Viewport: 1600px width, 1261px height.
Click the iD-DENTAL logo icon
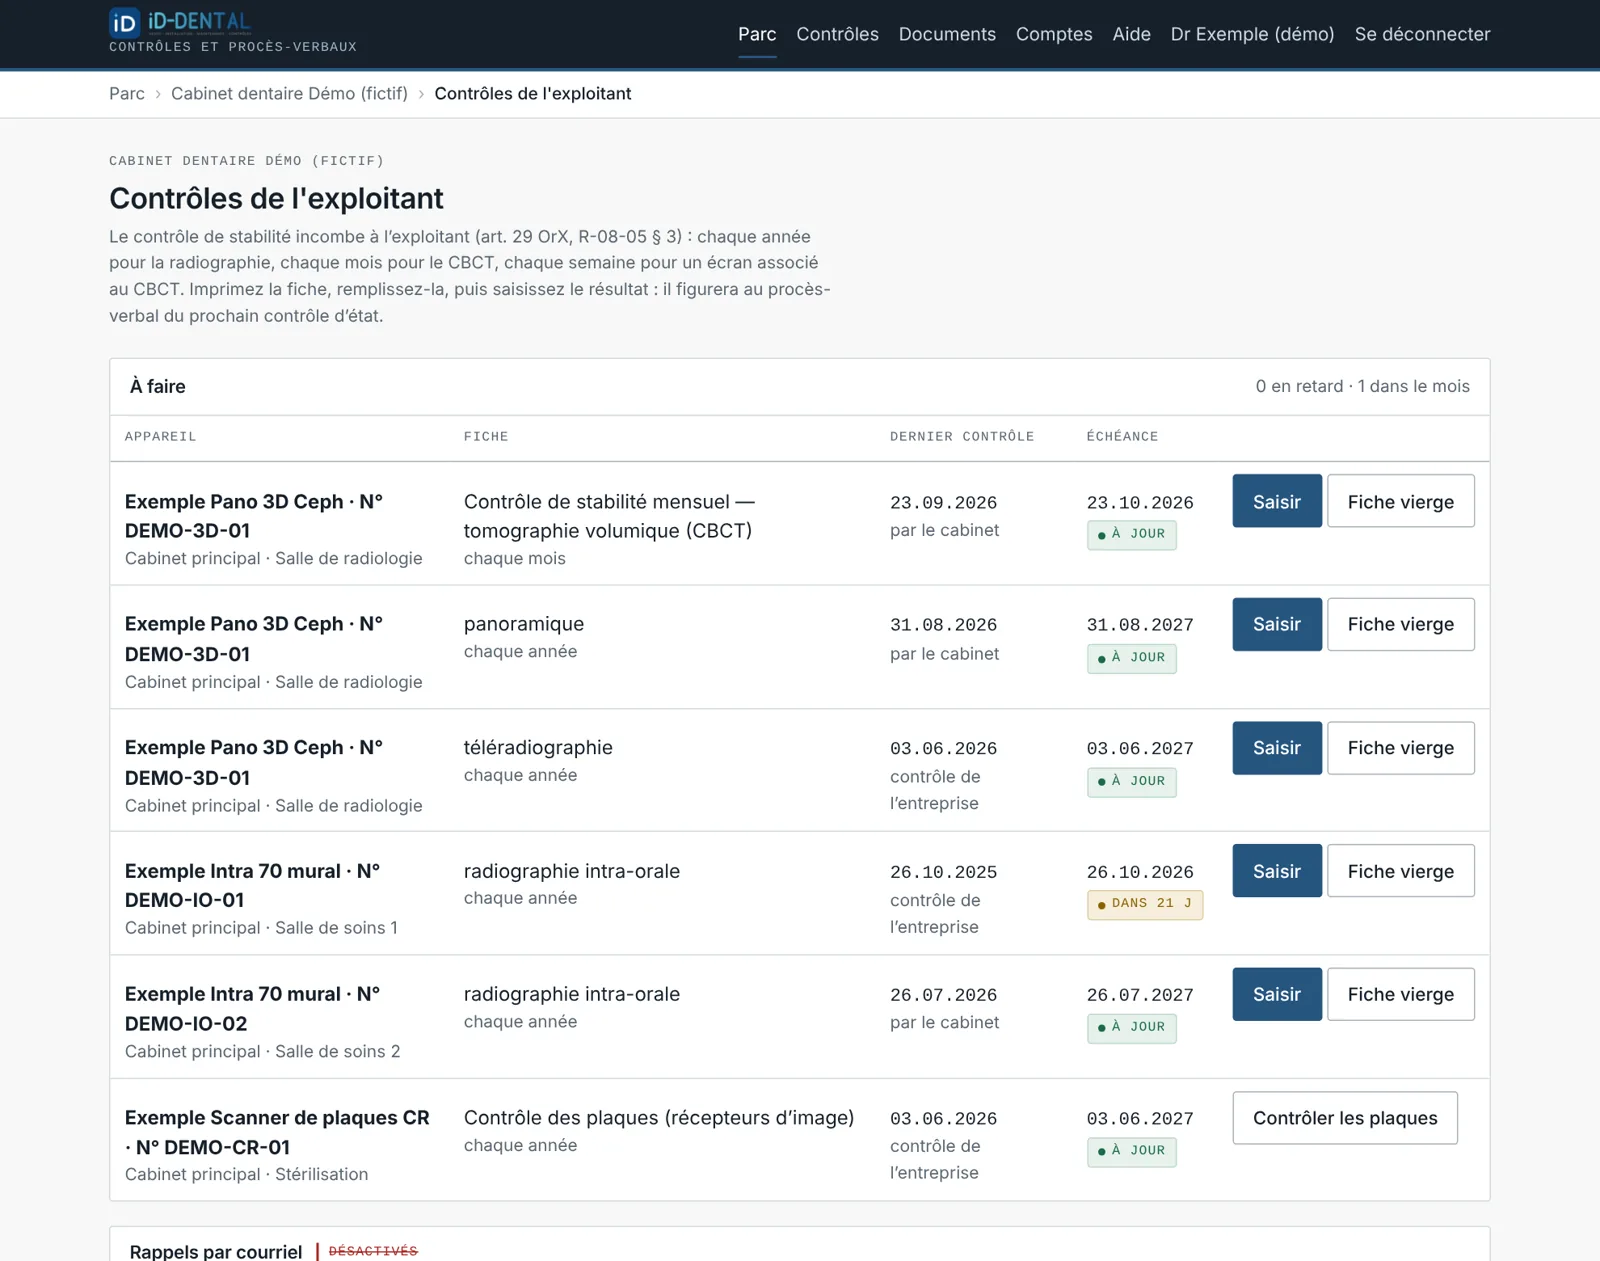click(124, 22)
